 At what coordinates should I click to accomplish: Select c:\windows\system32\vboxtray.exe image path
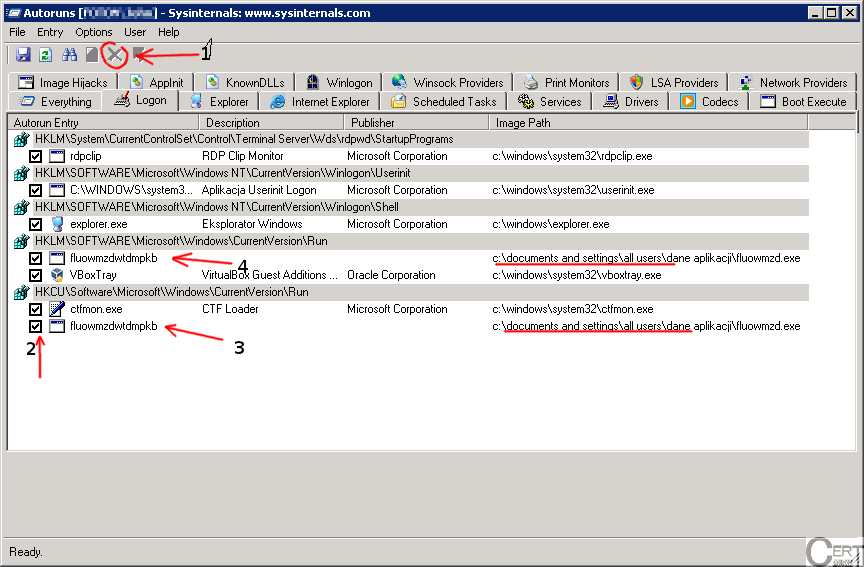click(576, 275)
